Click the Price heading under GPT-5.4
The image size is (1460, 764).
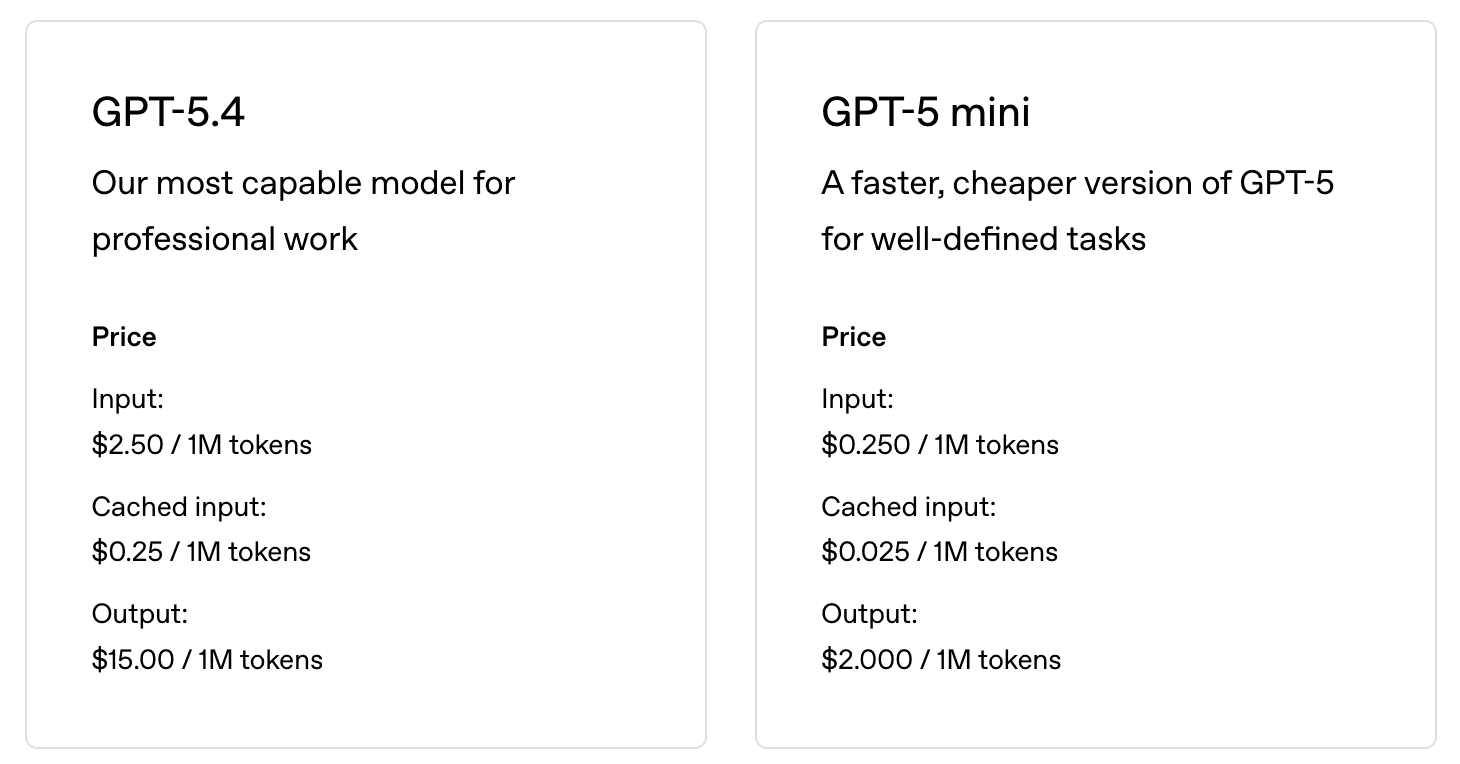tap(124, 337)
